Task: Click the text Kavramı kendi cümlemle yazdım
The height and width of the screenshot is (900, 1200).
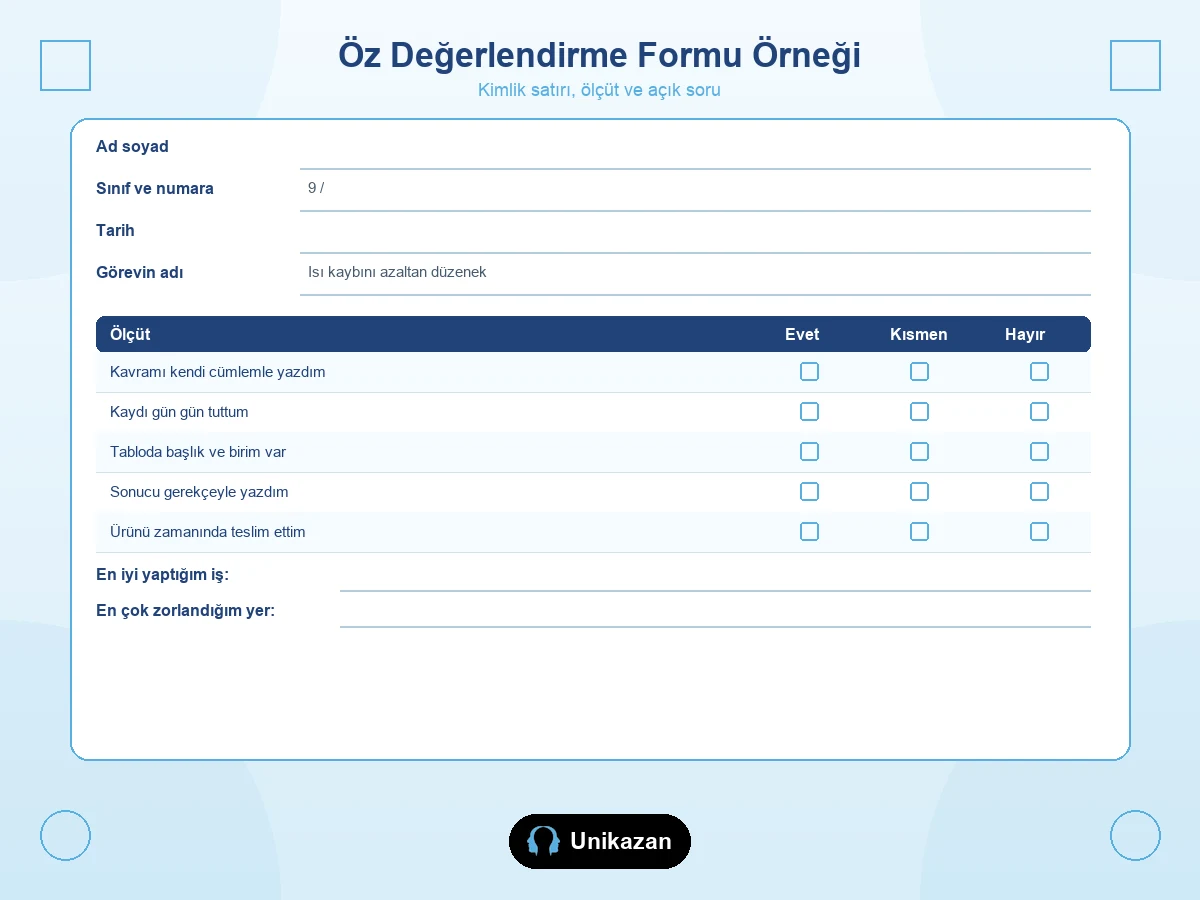Action: tap(218, 372)
